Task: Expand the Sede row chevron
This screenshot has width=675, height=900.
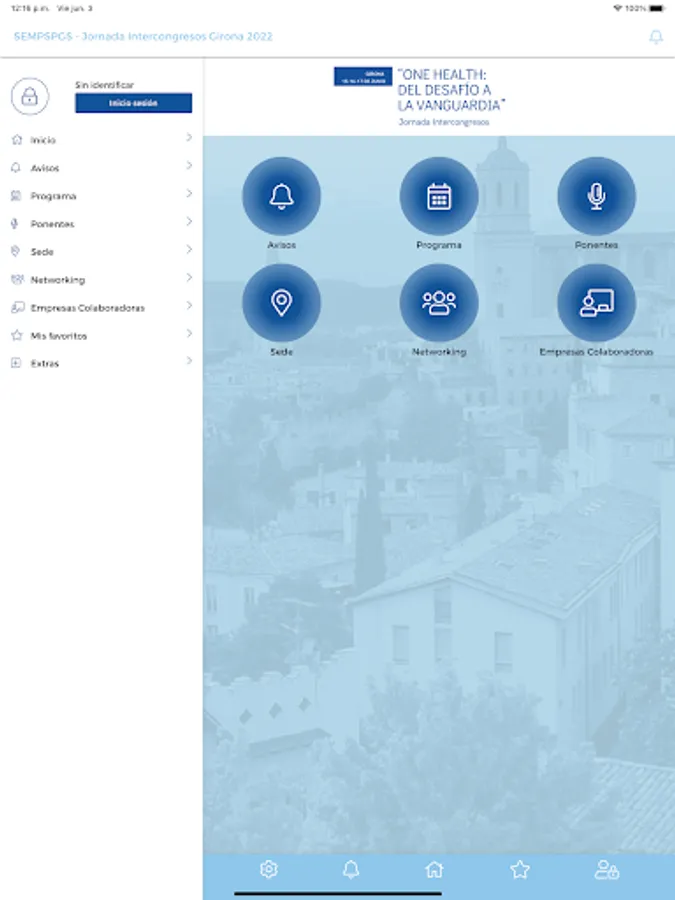Action: 189,250
